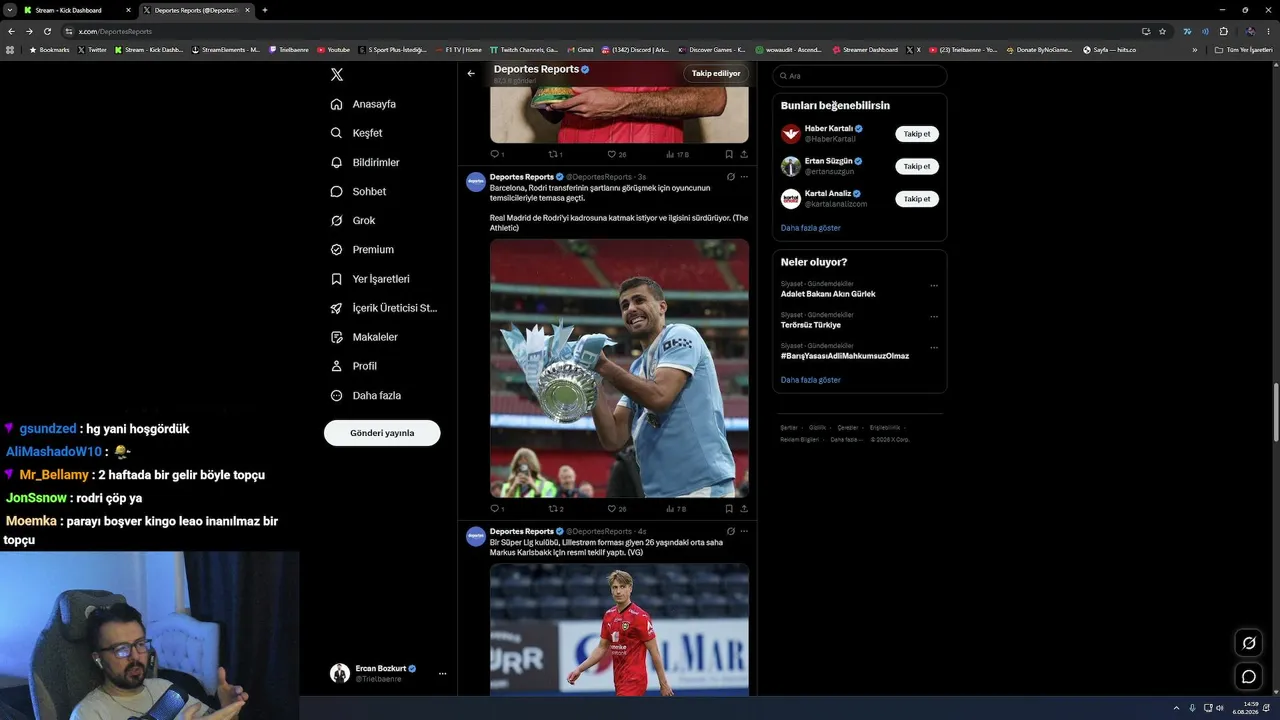Open Makaleler from the sidebar
The height and width of the screenshot is (720, 1280).
364,337
